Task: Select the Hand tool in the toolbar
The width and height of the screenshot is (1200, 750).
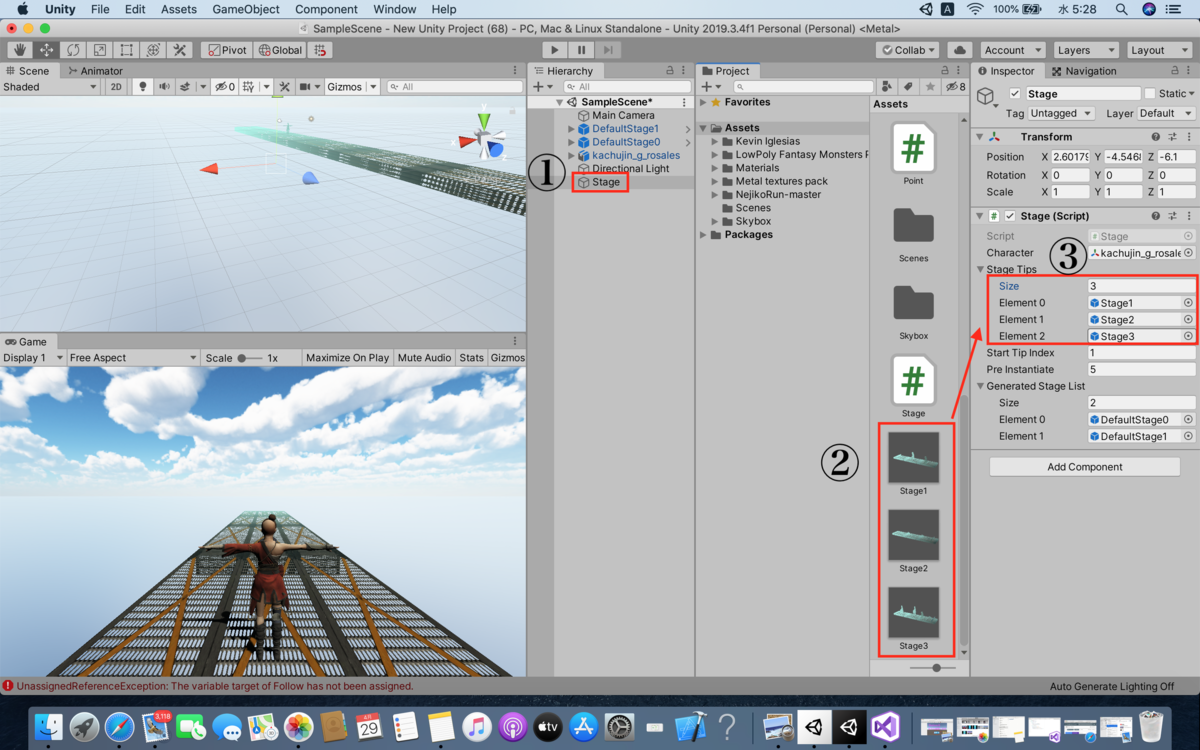Action: coord(19,50)
